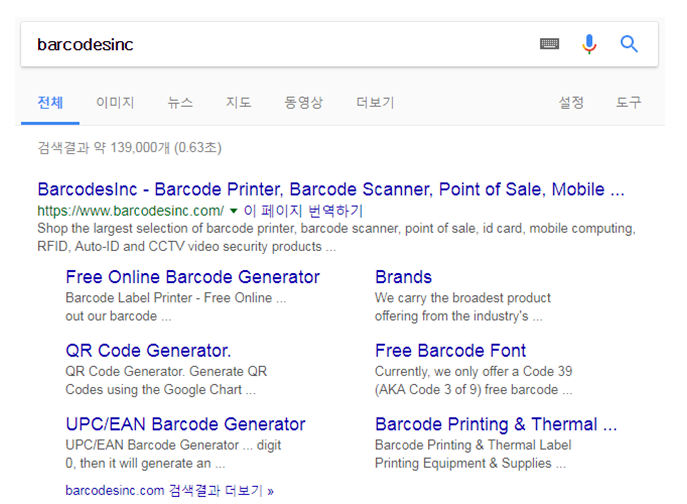The image size is (687, 504).
Task: Expand the 더보기 menu
Action: pyautogui.click(x=375, y=103)
